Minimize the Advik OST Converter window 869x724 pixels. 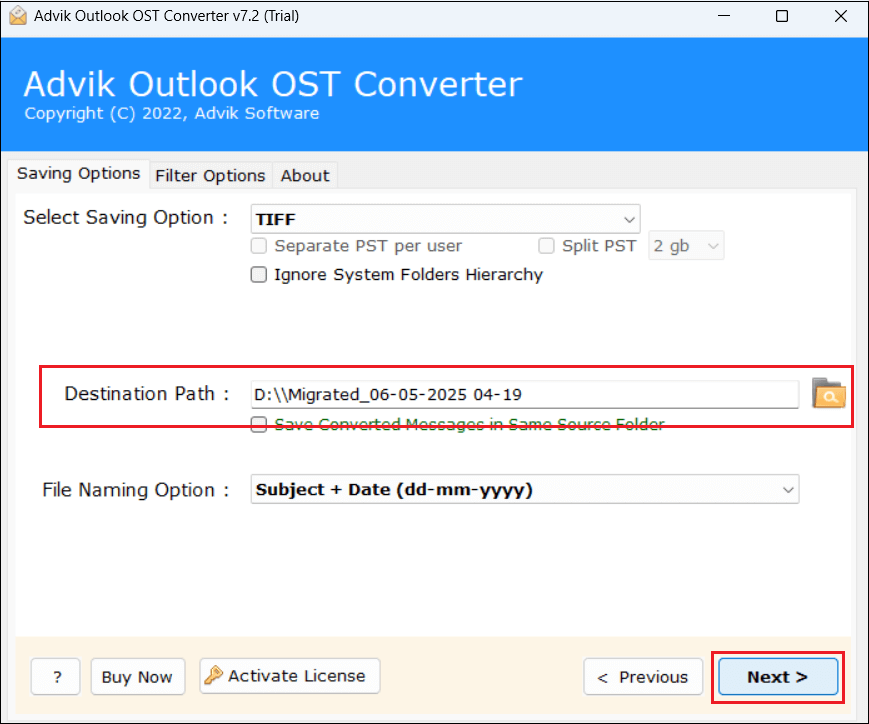pyautogui.click(x=724, y=16)
